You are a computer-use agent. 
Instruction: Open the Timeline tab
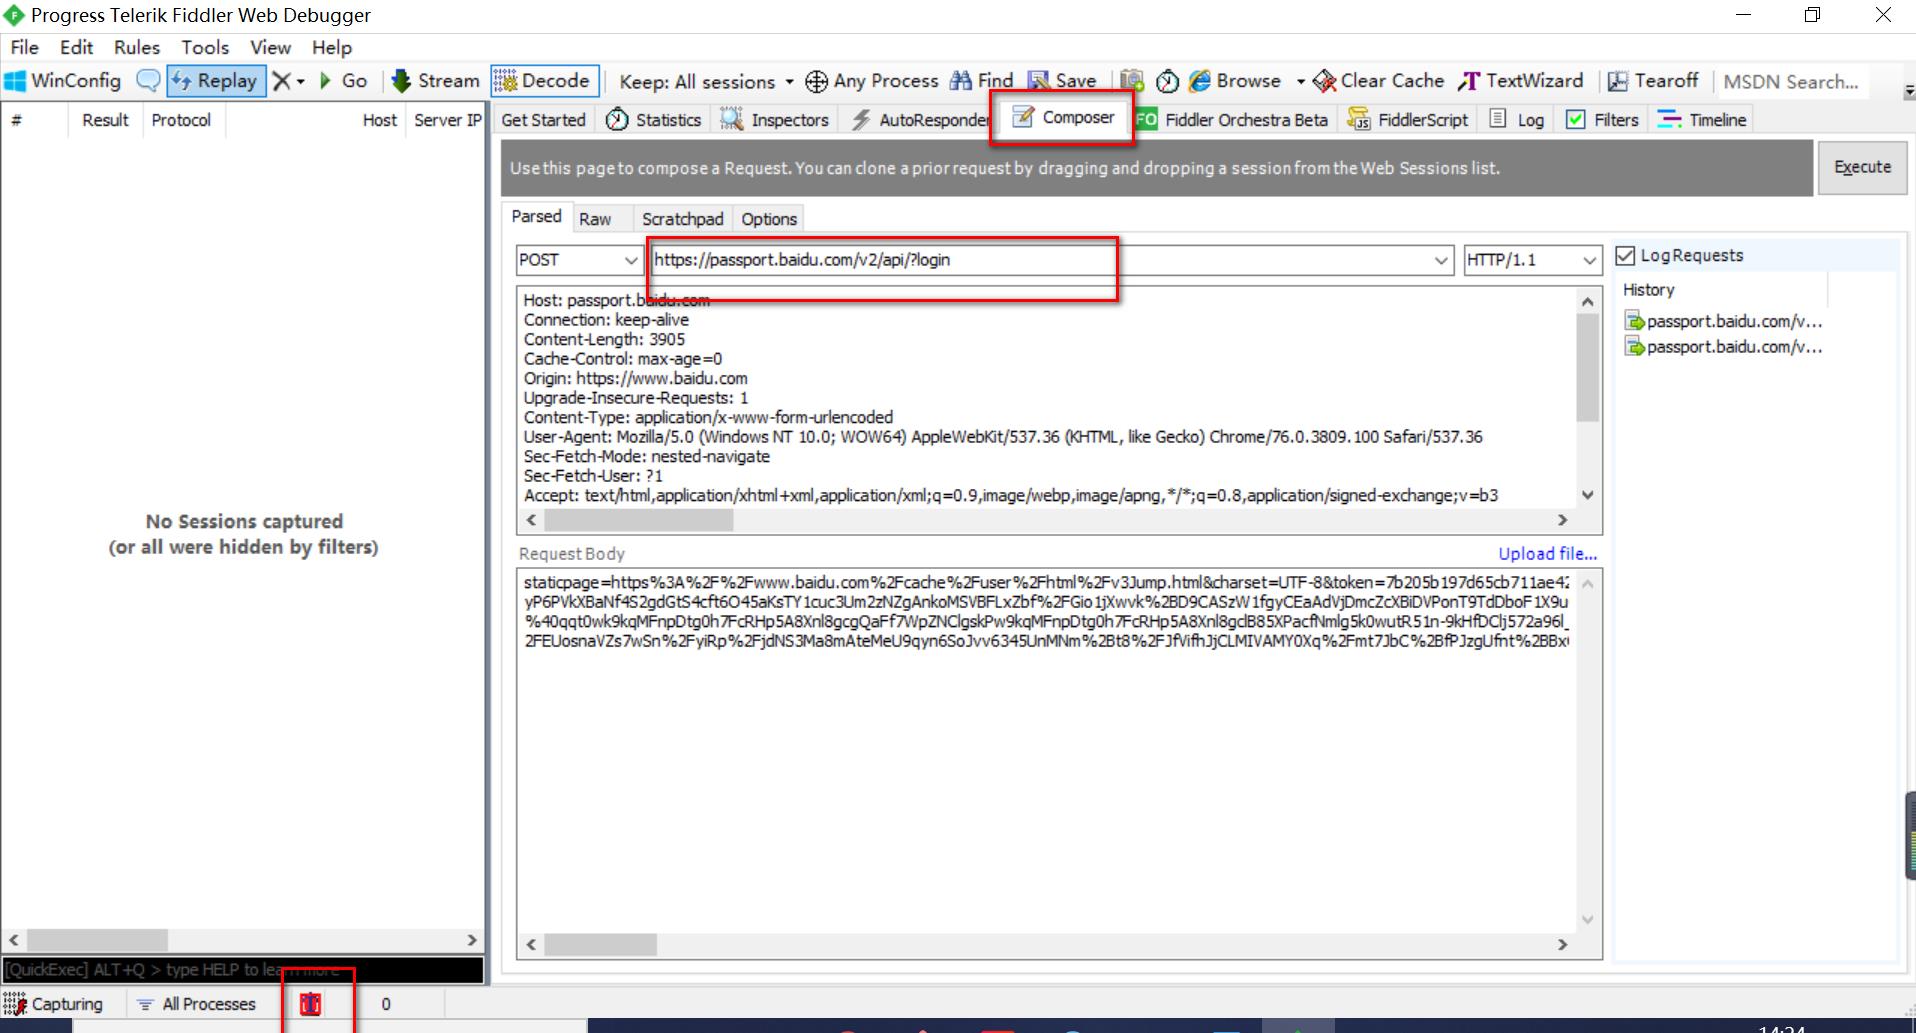(x=1702, y=120)
